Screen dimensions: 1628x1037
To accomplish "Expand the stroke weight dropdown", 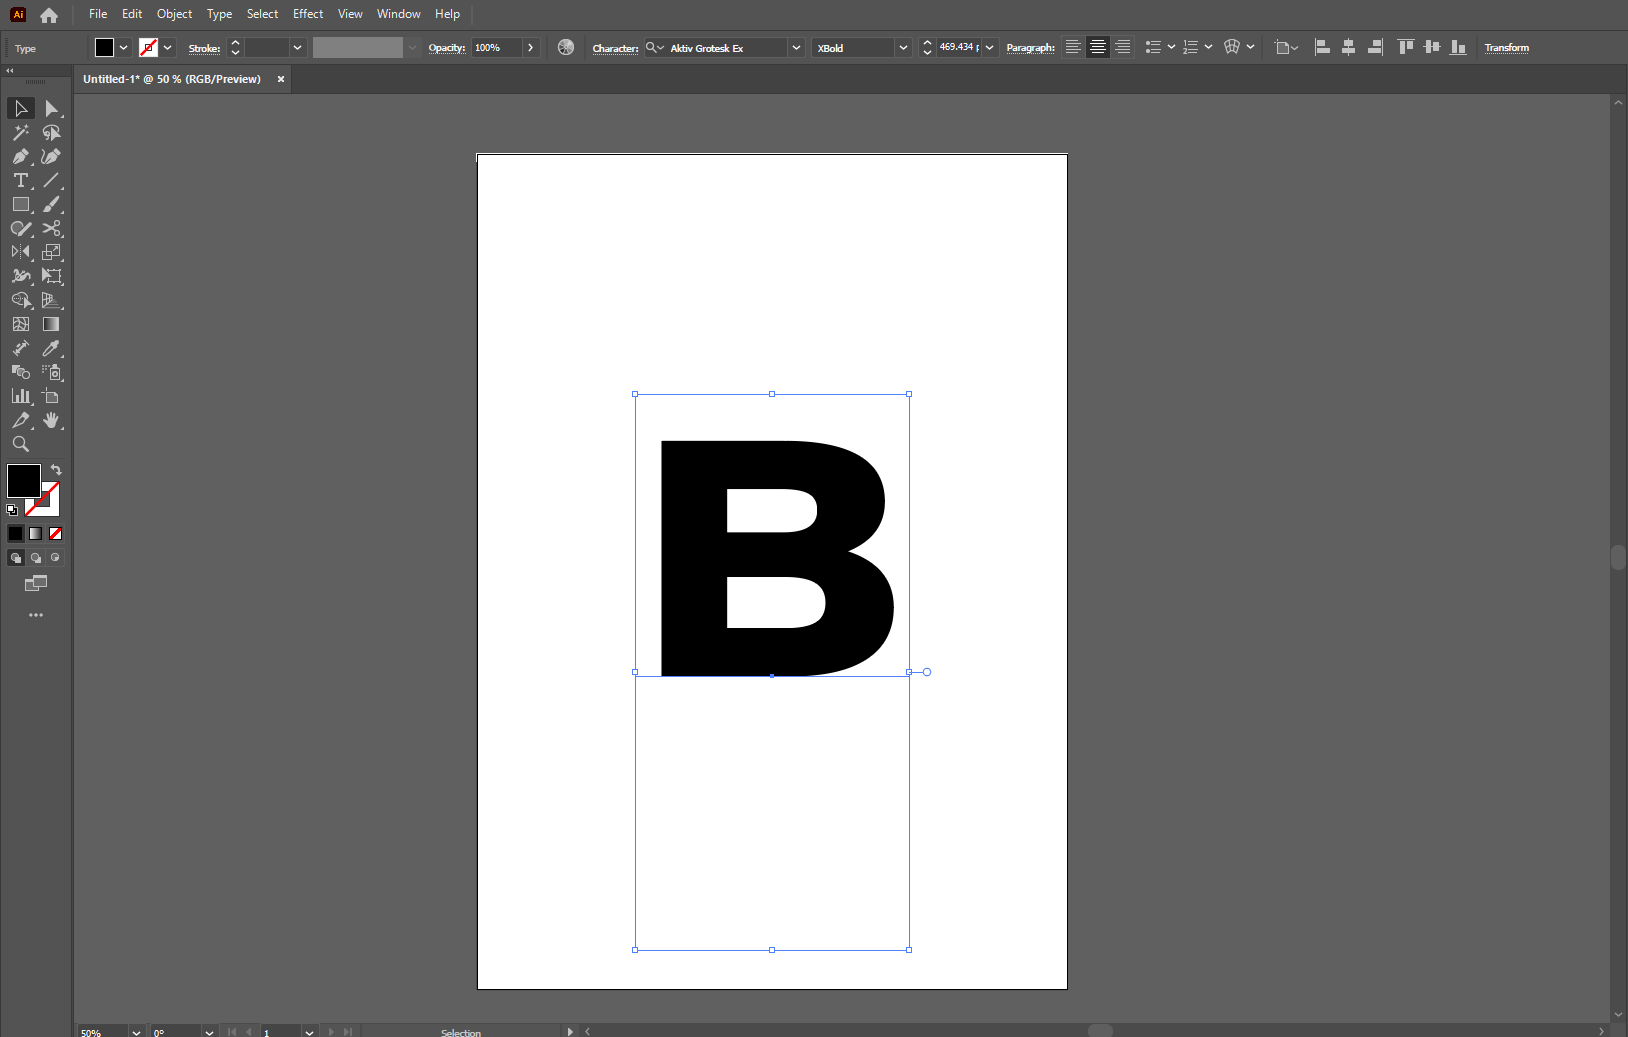I will coord(297,48).
